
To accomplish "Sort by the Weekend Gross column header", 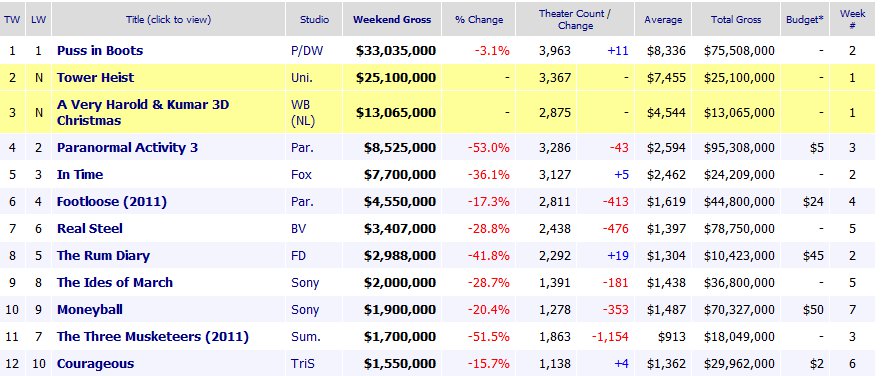I will (x=392, y=19).
